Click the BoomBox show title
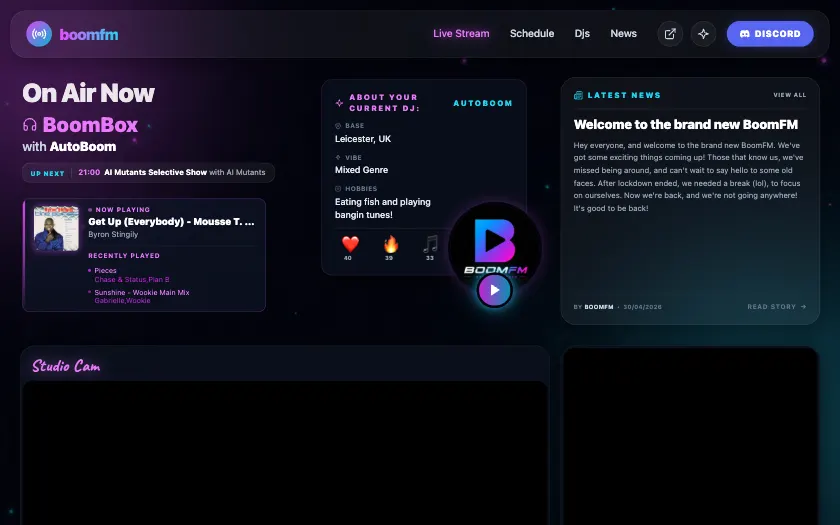The height and width of the screenshot is (525, 840). [90, 125]
